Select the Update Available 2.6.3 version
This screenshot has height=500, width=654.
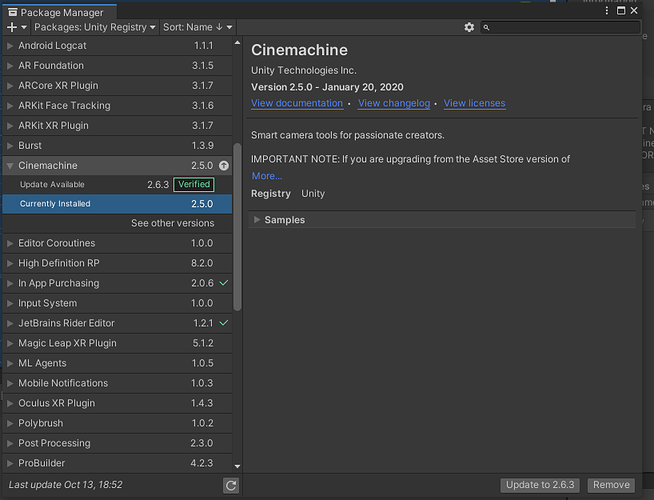(117, 184)
